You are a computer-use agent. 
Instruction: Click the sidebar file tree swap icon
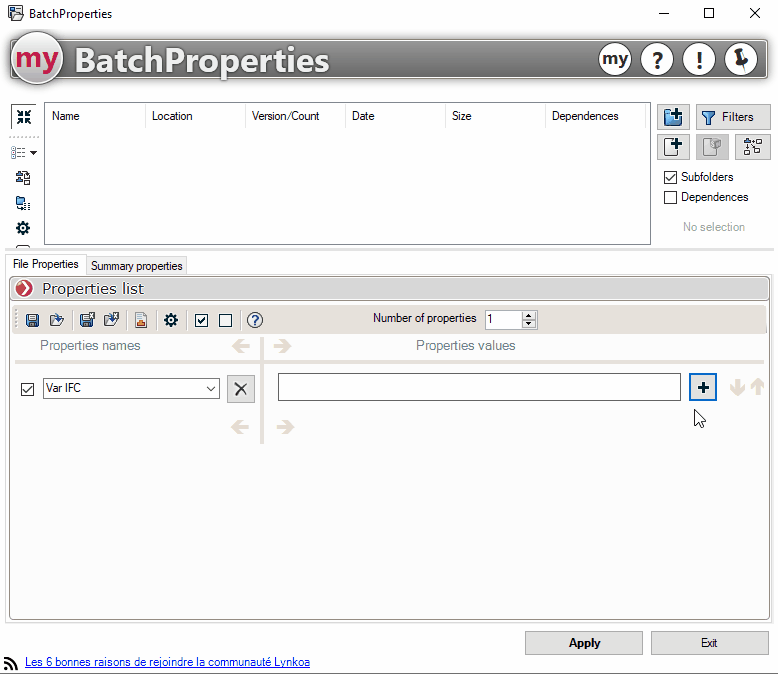[23, 178]
